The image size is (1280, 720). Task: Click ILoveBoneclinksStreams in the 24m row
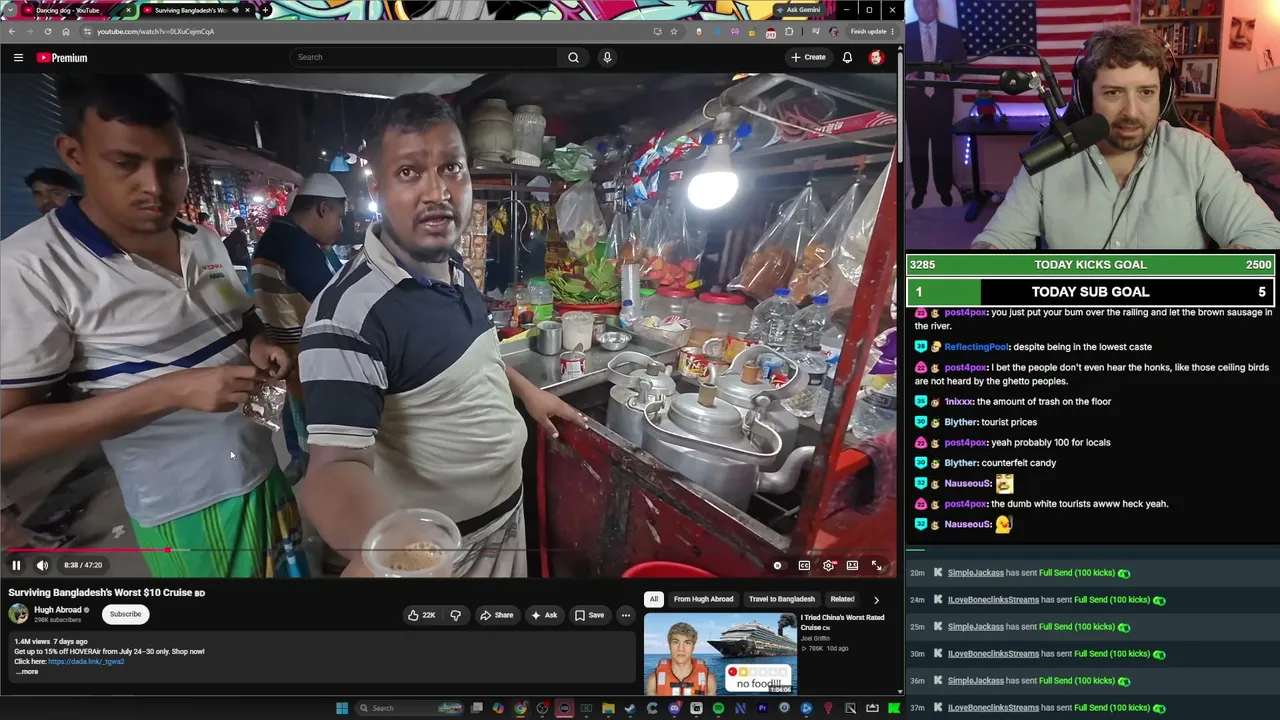point(993,600)
